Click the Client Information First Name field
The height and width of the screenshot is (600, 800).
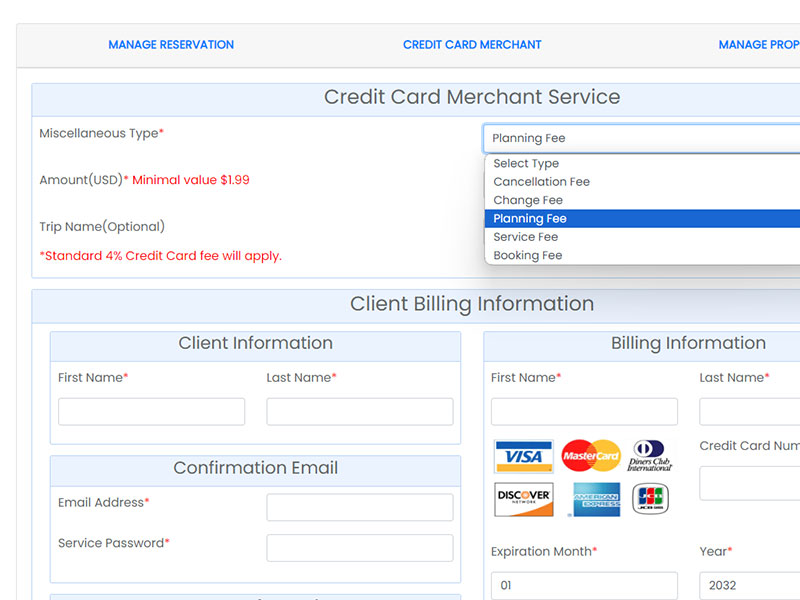coord(151,411)
